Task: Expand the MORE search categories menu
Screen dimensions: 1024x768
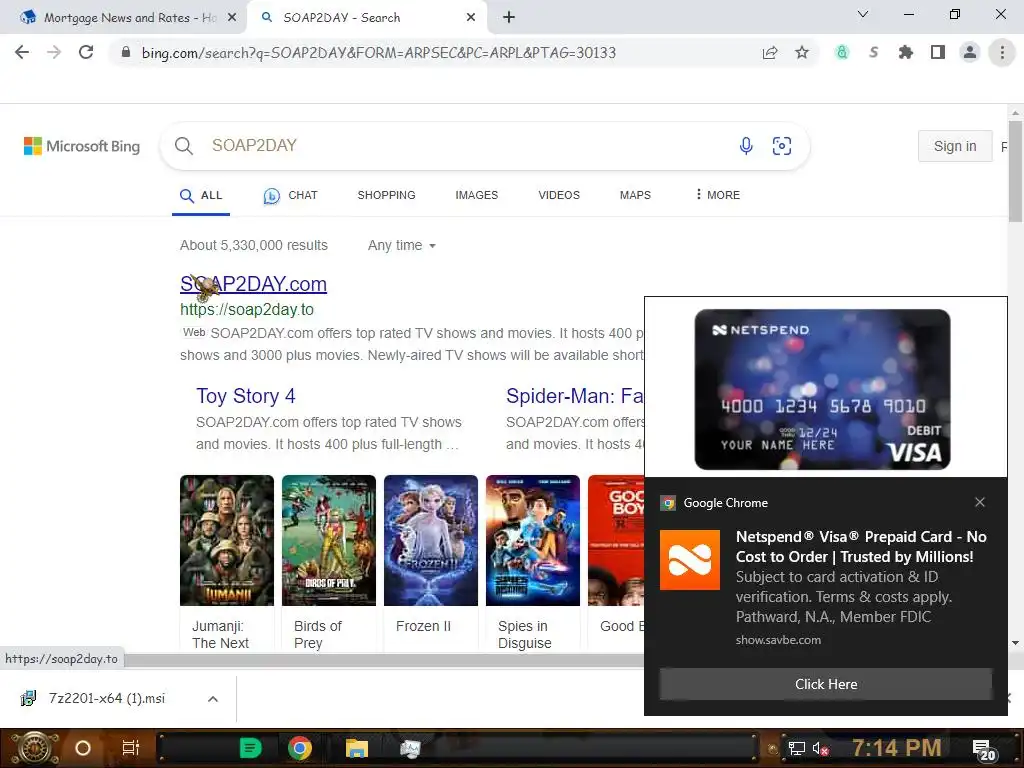Action: click(x=718, y=195)
